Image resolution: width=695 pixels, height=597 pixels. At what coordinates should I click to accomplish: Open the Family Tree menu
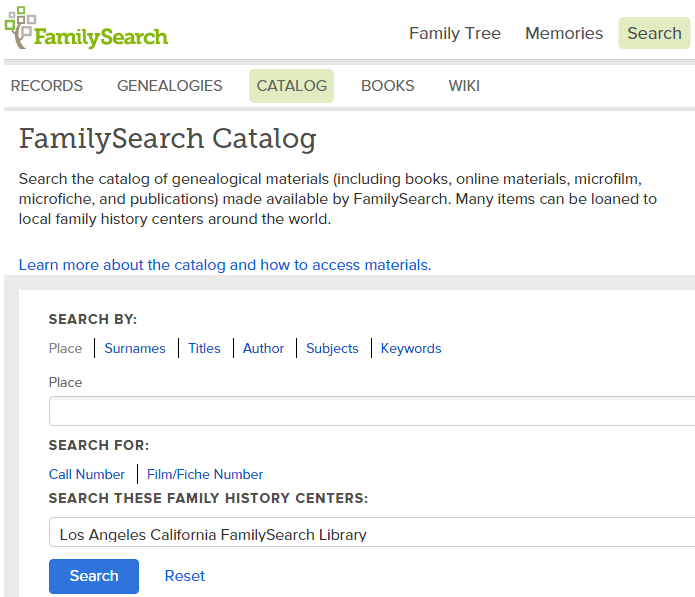(x=454, y=33)
